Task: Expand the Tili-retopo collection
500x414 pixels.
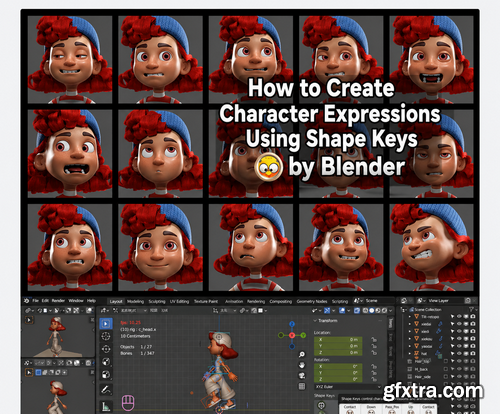Action: coord(410,316)
